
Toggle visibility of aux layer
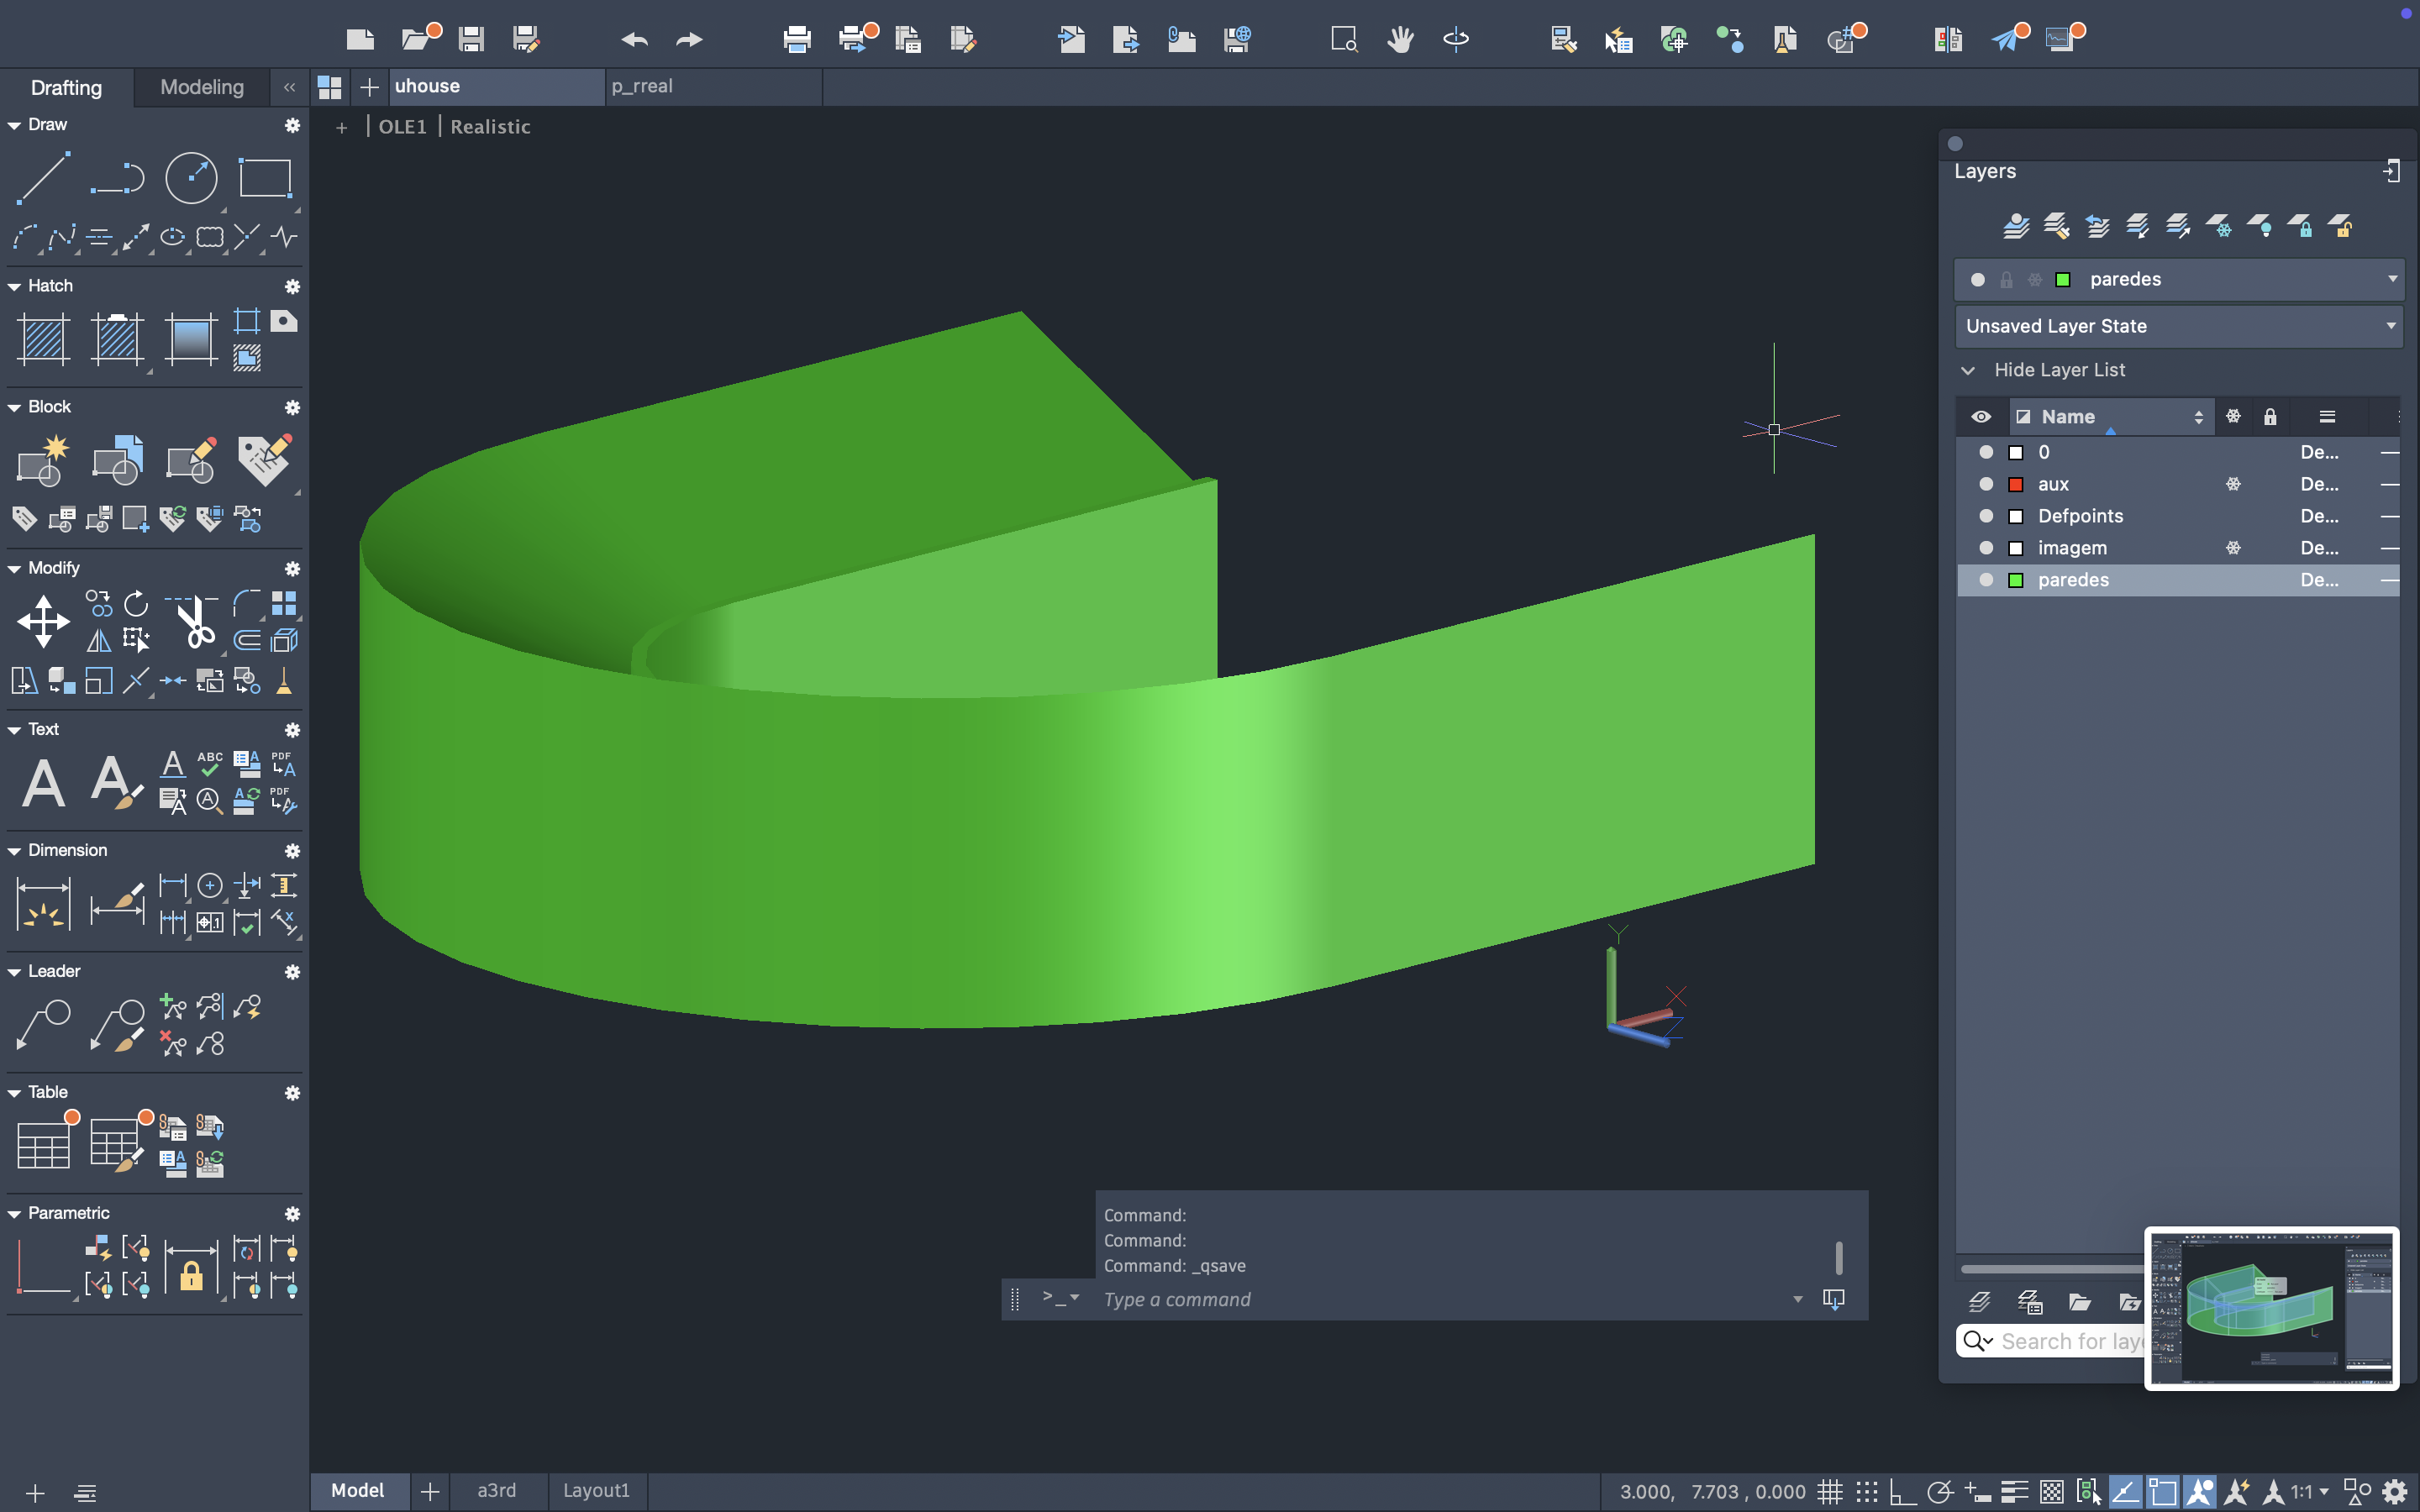[1986, 484]
